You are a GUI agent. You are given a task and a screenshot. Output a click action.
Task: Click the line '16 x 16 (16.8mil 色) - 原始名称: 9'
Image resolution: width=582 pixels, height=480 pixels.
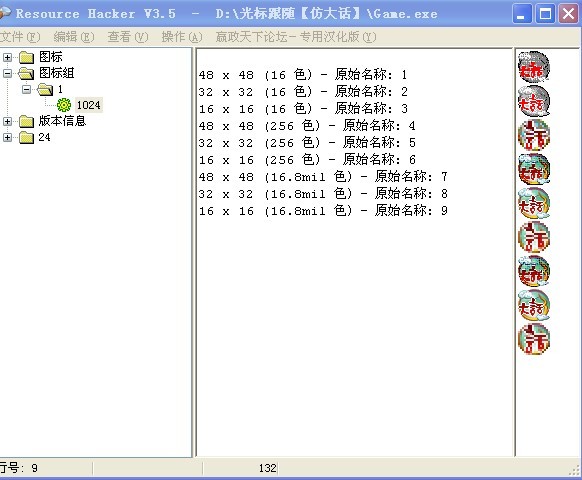point(323,211)
